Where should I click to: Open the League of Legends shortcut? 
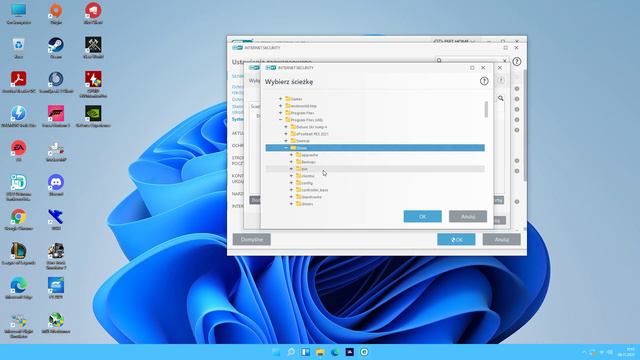(x=18, y=253)
